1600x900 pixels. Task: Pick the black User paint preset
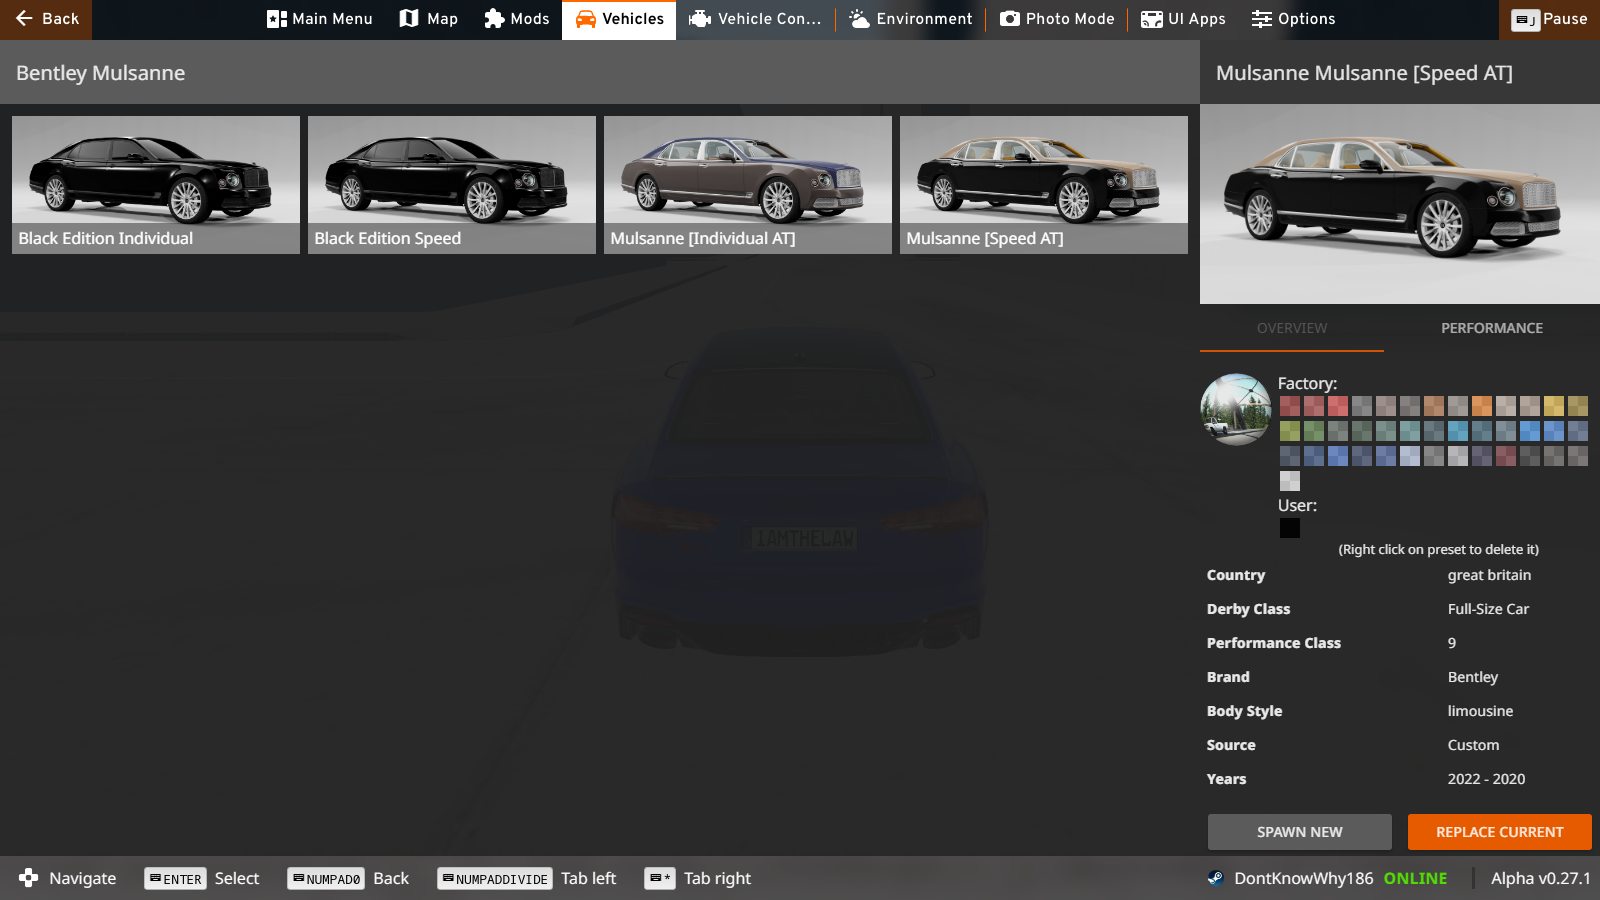click(1290, 528)
